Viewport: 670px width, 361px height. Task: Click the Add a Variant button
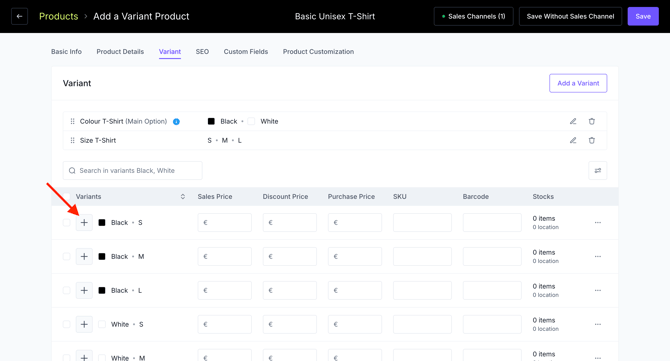[578, 83]
